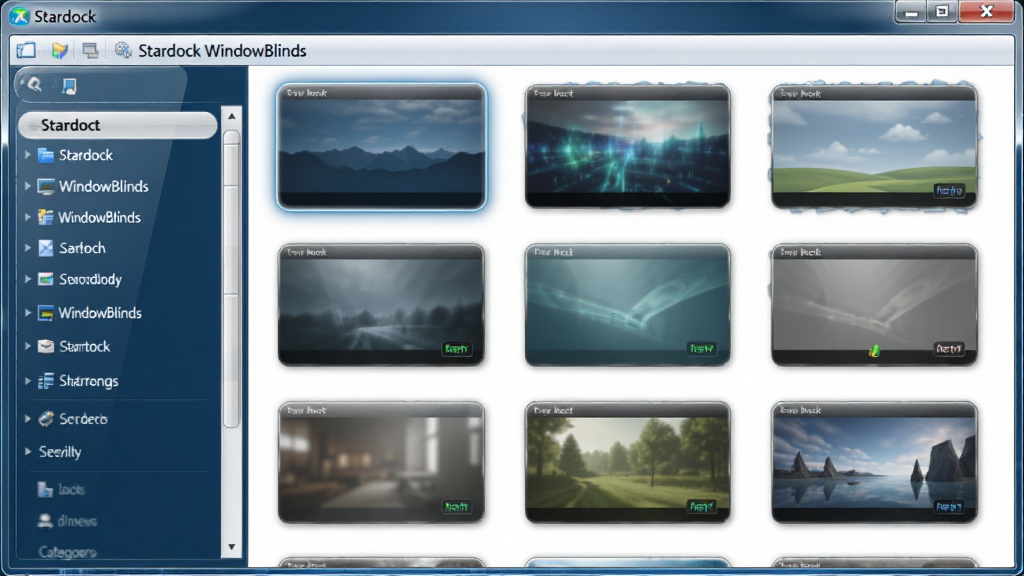Expand WindowBlinds node directly above Startock
Screen dimensions: 1024x576
point(27,313)
